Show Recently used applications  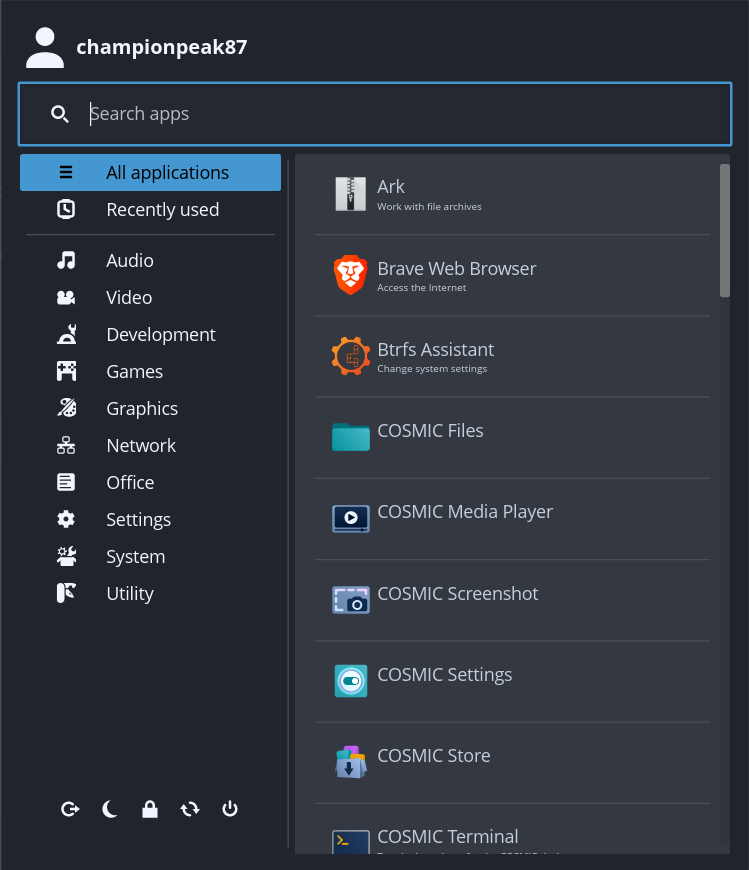click(x=150, y=210)
